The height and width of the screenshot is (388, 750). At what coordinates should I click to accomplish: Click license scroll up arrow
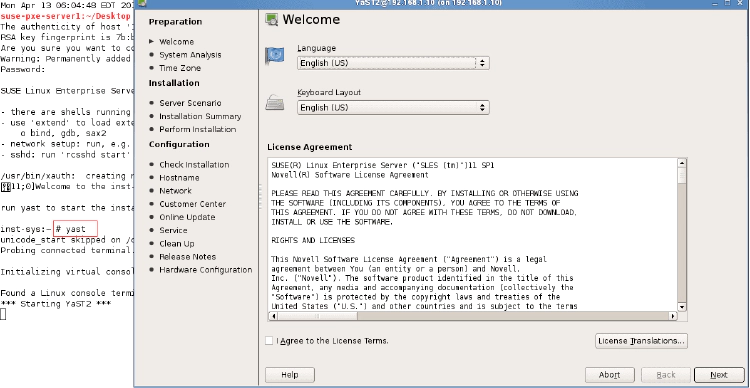pos(682,163)
